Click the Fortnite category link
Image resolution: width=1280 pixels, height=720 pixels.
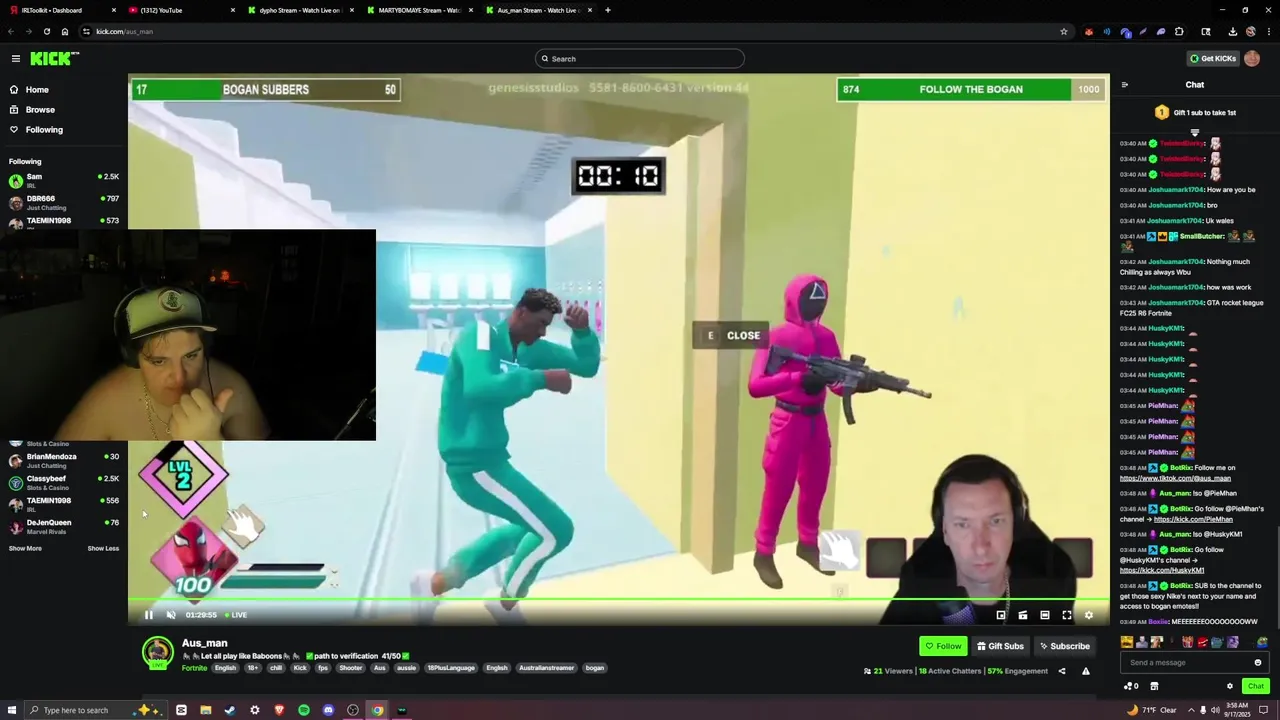tap(194, 668)
